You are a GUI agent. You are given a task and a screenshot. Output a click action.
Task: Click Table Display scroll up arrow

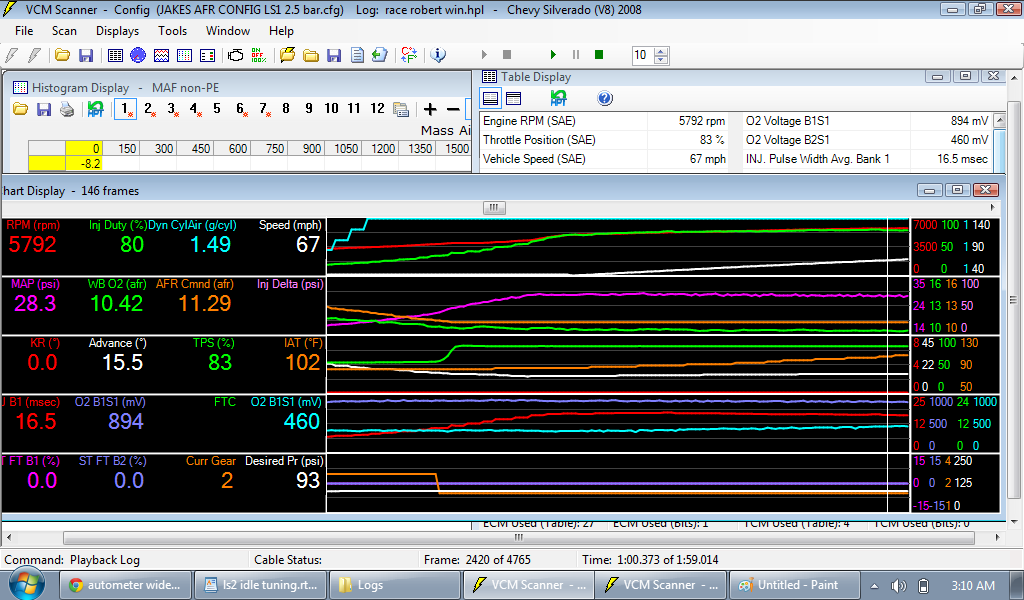tap(999, 121)
